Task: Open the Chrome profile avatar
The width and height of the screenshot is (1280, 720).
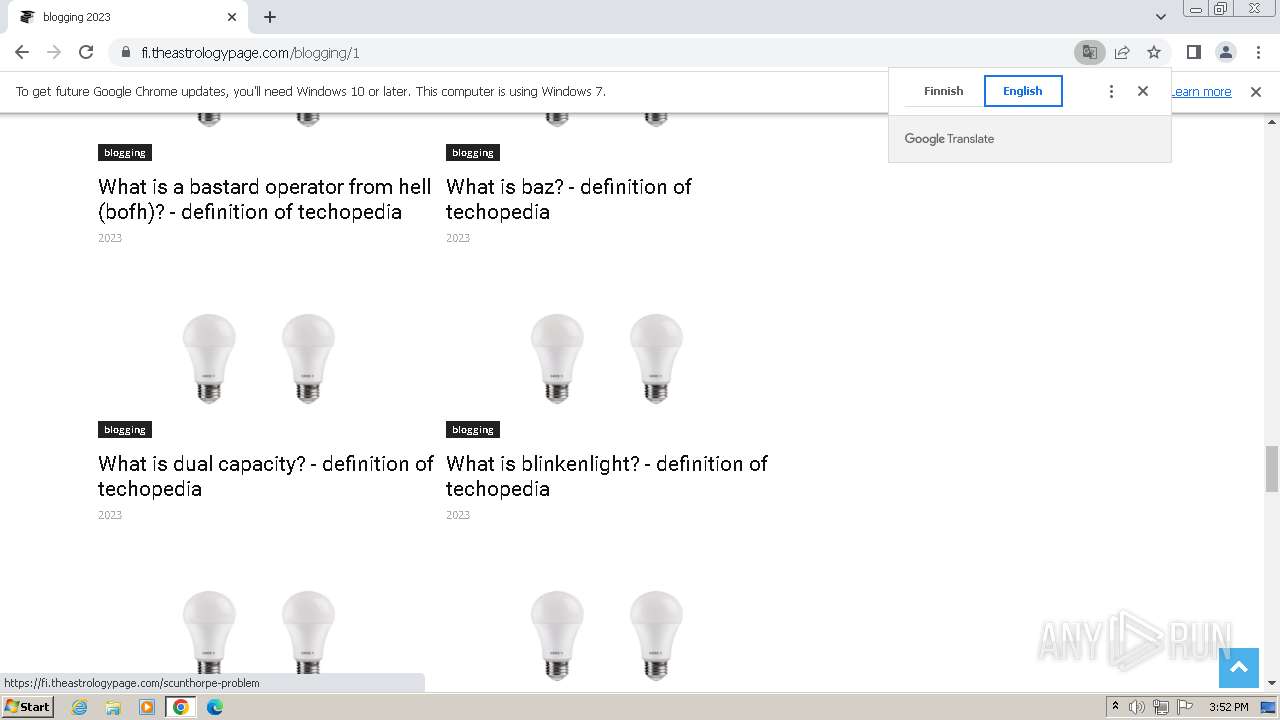Action: click(x=1226, y=52)
